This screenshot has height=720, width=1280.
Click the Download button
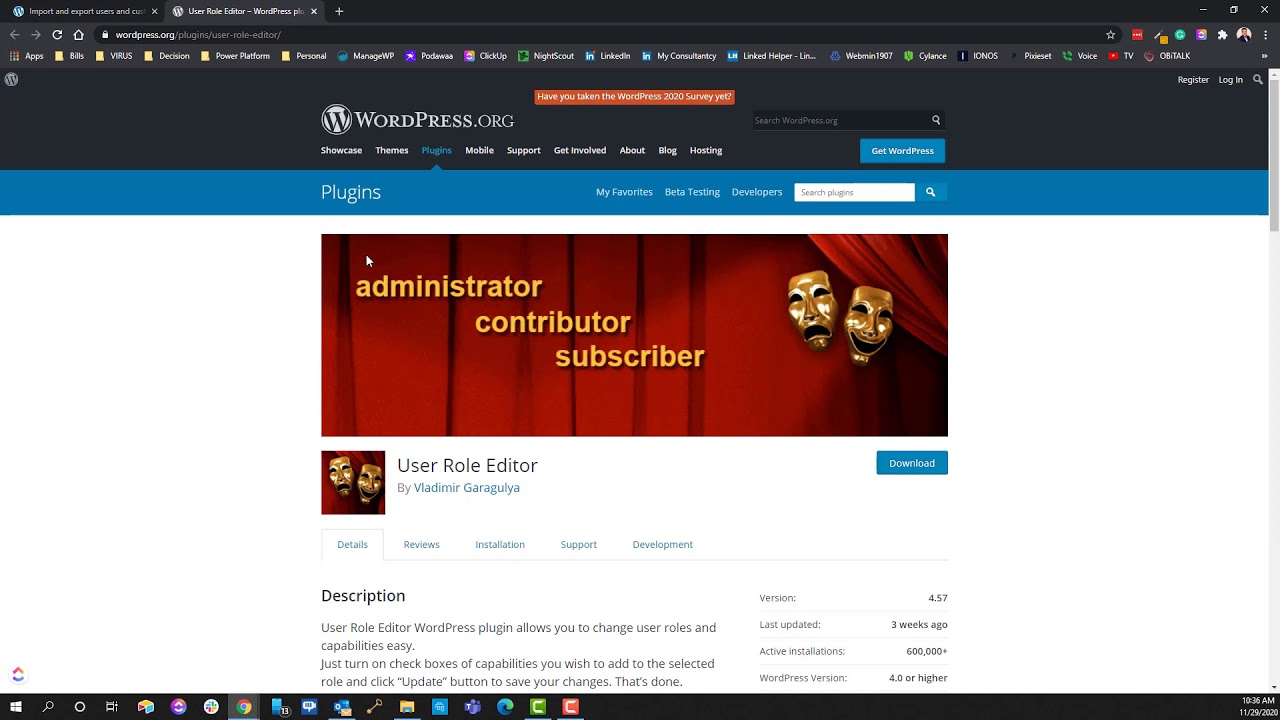[912, 463]
